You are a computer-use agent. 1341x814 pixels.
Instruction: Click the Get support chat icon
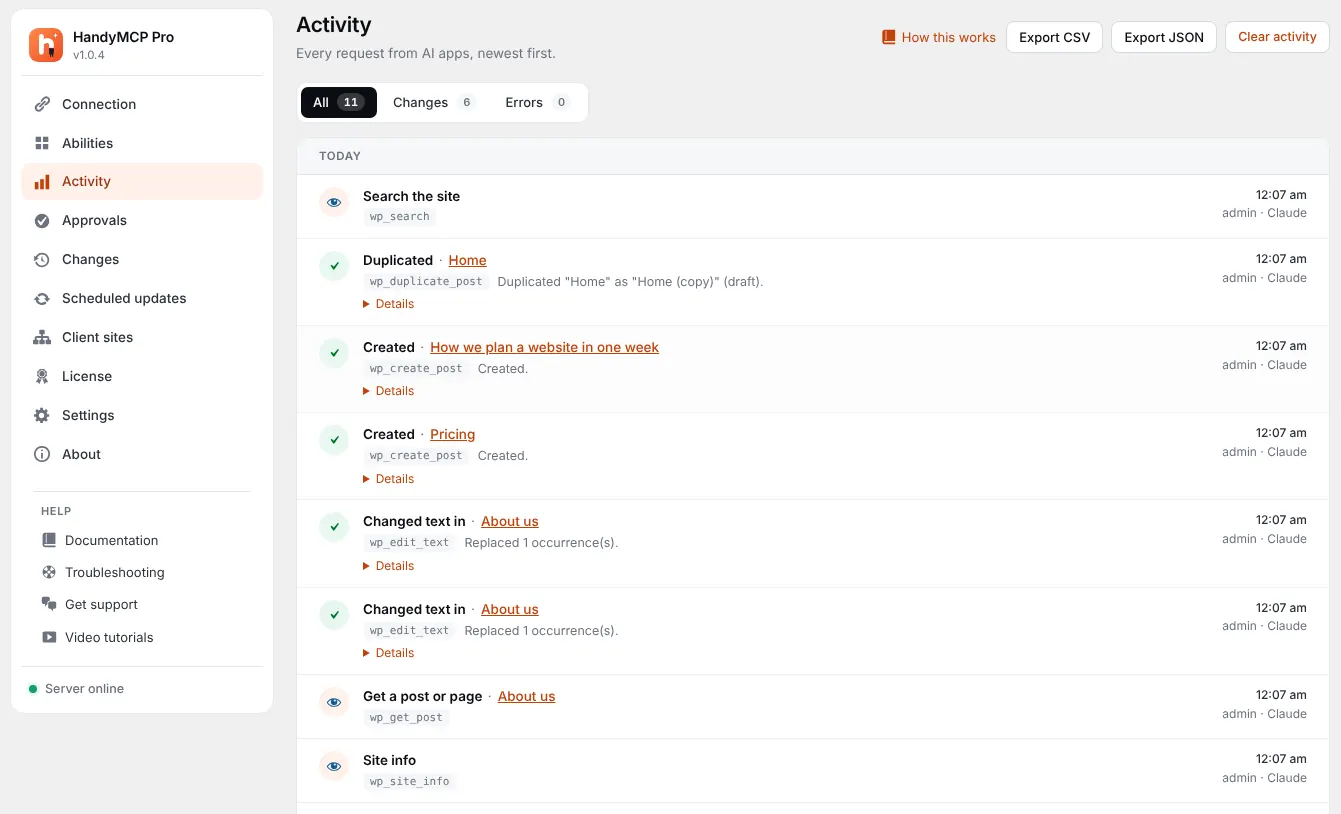click(x=49, y=605)
